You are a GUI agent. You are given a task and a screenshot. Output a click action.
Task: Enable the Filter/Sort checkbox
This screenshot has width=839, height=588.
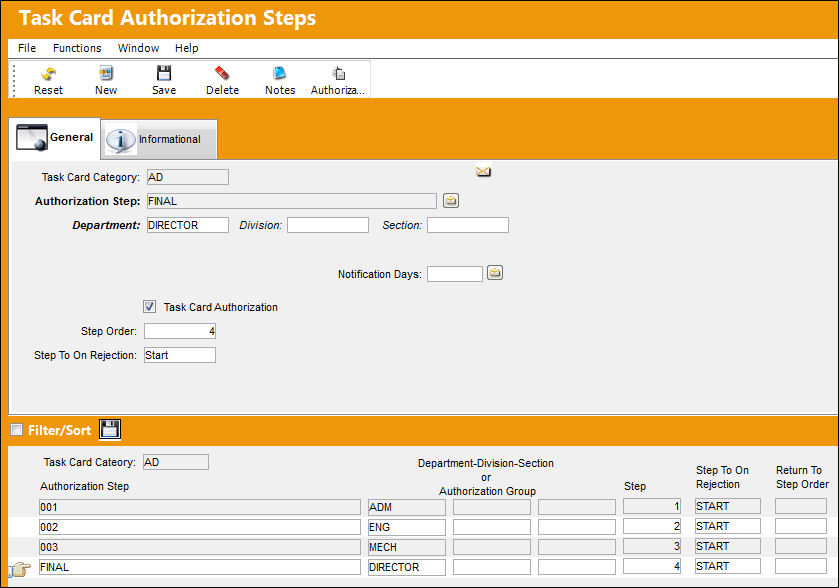pyautogui.click(x=17, y=430)
